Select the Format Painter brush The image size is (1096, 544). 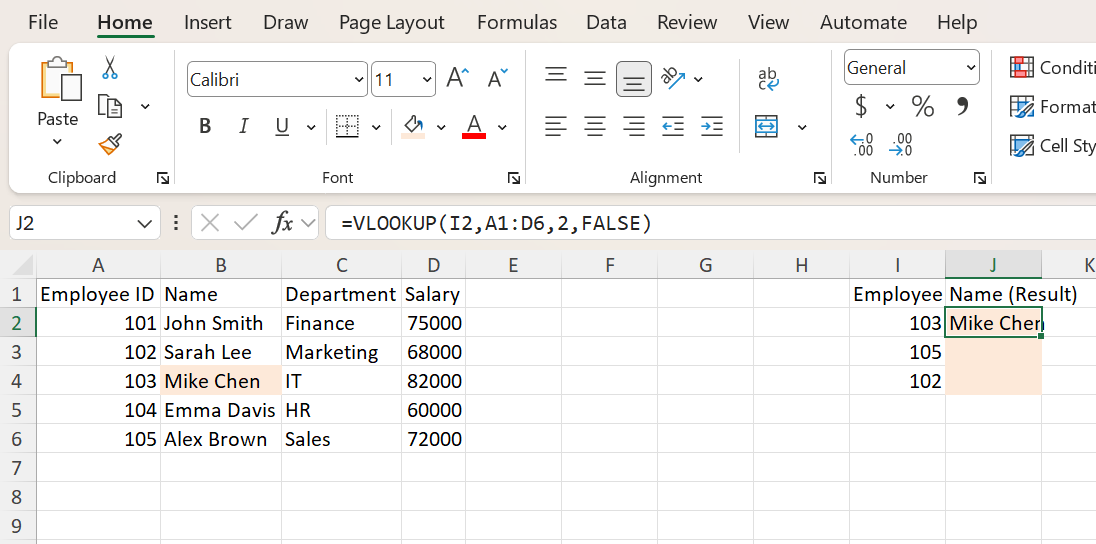110,145
